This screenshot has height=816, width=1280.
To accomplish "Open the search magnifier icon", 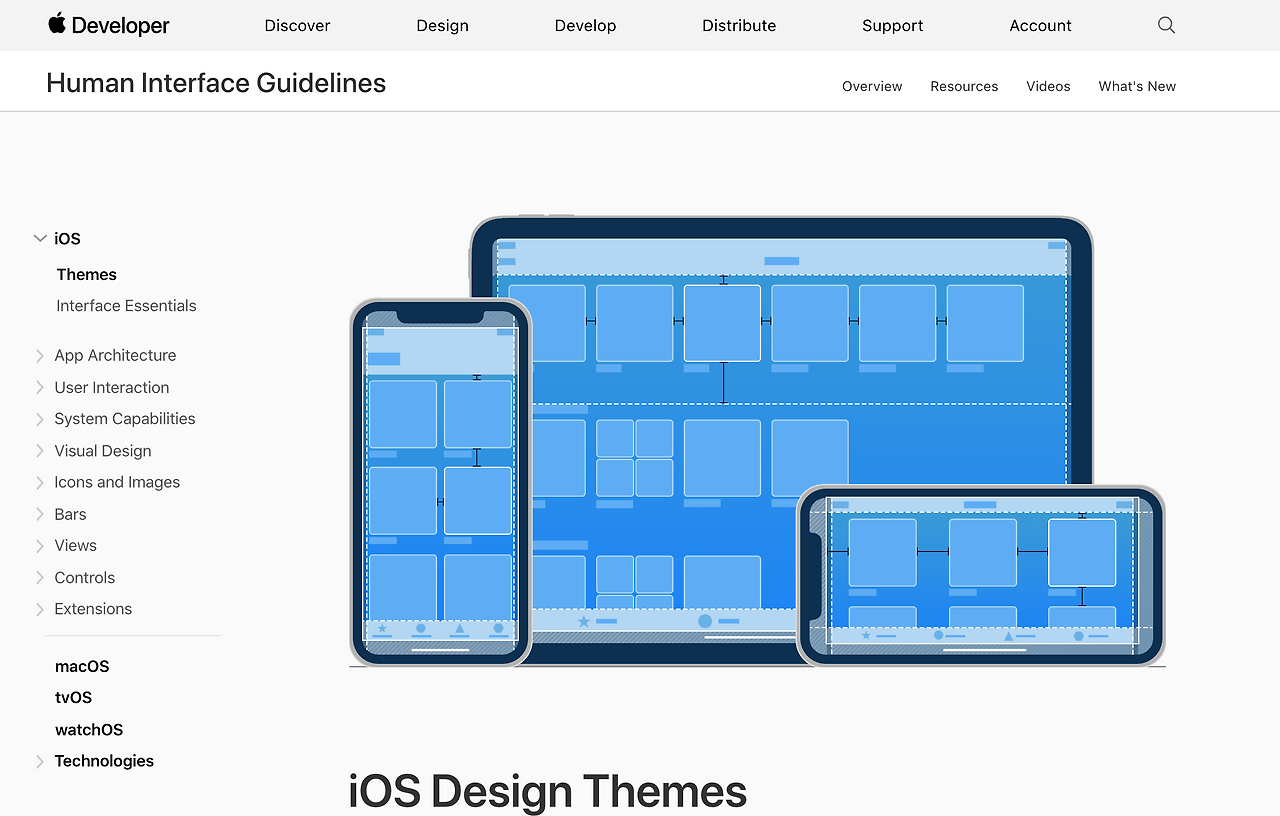I will tap(1166, 25).
